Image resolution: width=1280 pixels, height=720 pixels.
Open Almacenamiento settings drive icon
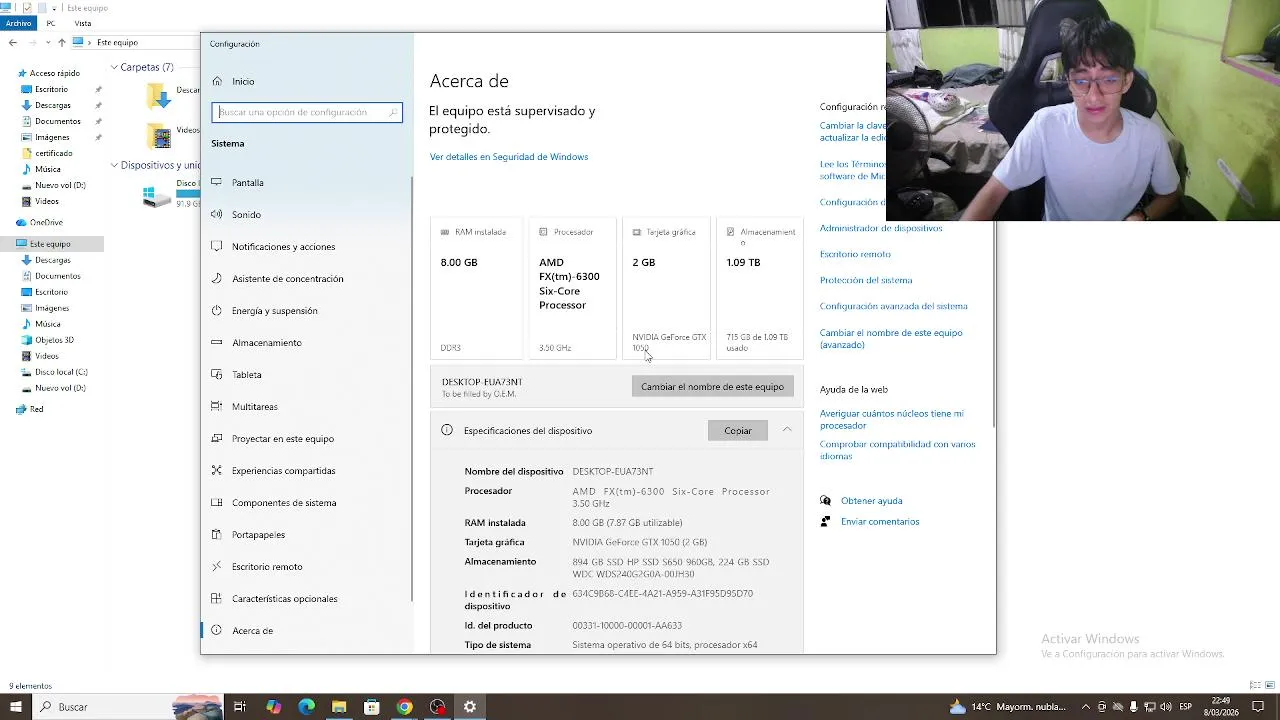coord(217,342)
